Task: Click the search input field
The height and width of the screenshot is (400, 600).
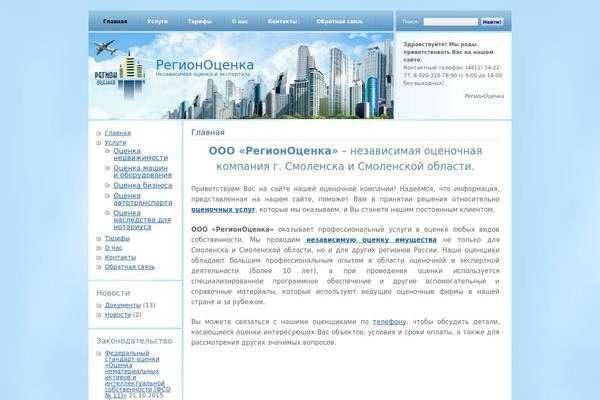Action: 450,22
